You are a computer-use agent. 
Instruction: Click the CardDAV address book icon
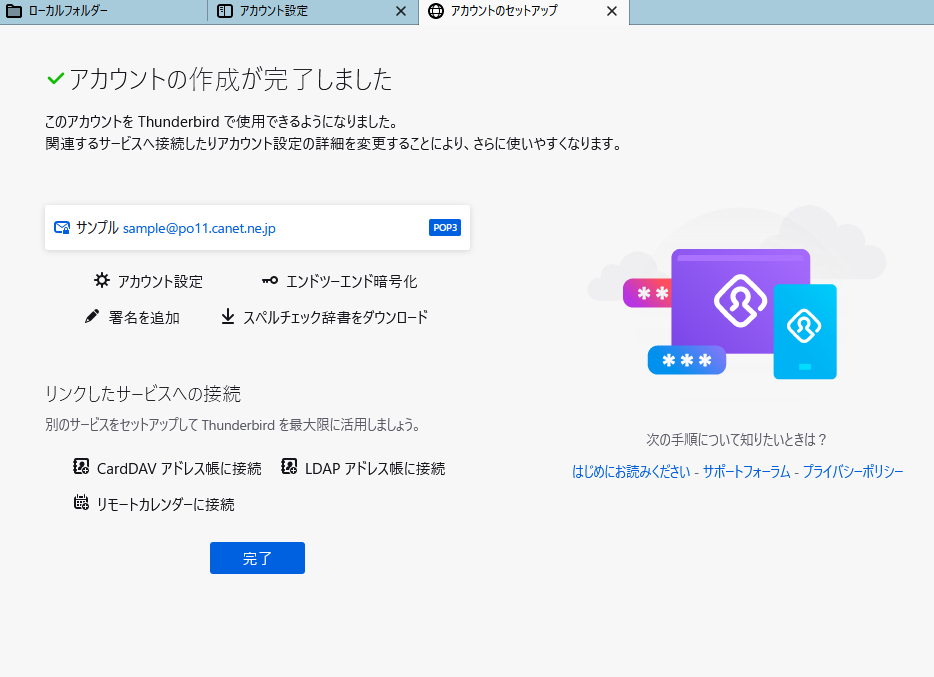click(x=81, y=467)
